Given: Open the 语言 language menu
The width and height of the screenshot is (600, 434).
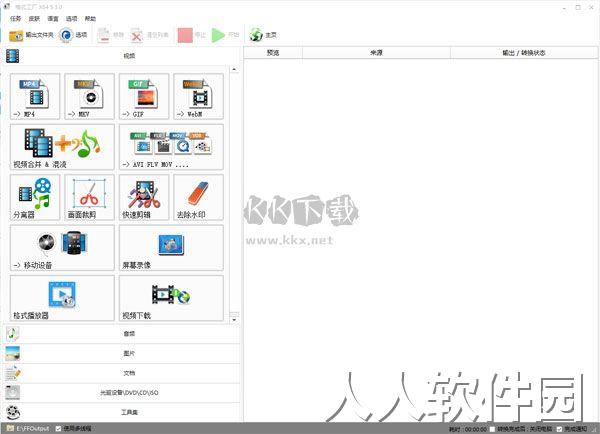Looking at the screenshot, I should 53,18.
